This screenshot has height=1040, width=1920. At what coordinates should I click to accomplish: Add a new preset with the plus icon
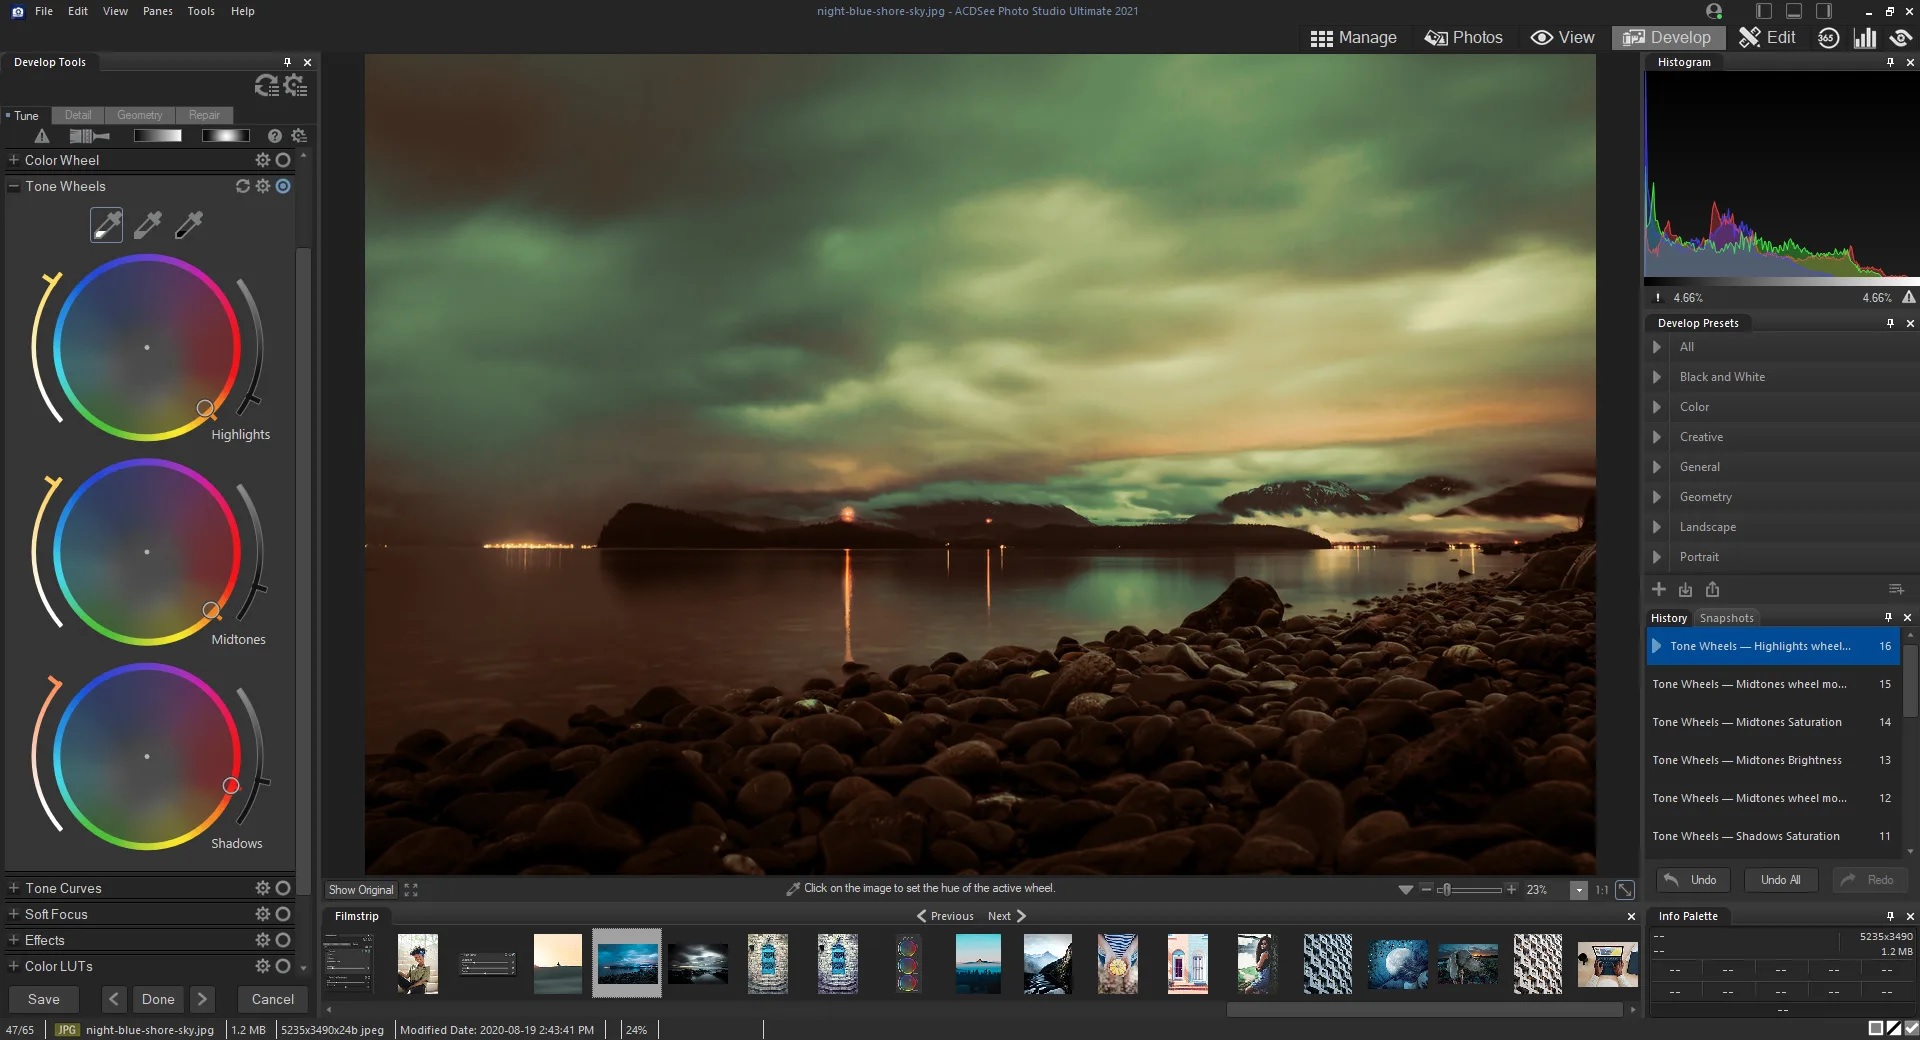click(1659, 590)
